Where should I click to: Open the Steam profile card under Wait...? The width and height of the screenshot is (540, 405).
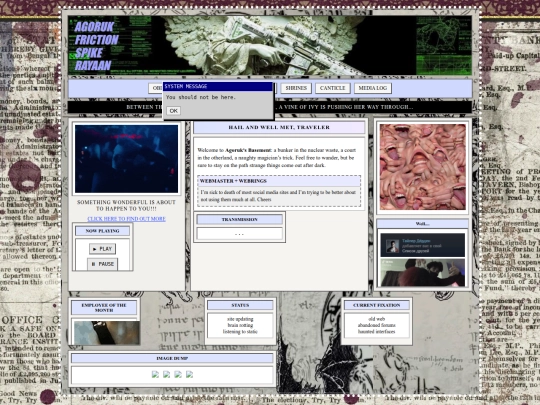click(423, 245)
